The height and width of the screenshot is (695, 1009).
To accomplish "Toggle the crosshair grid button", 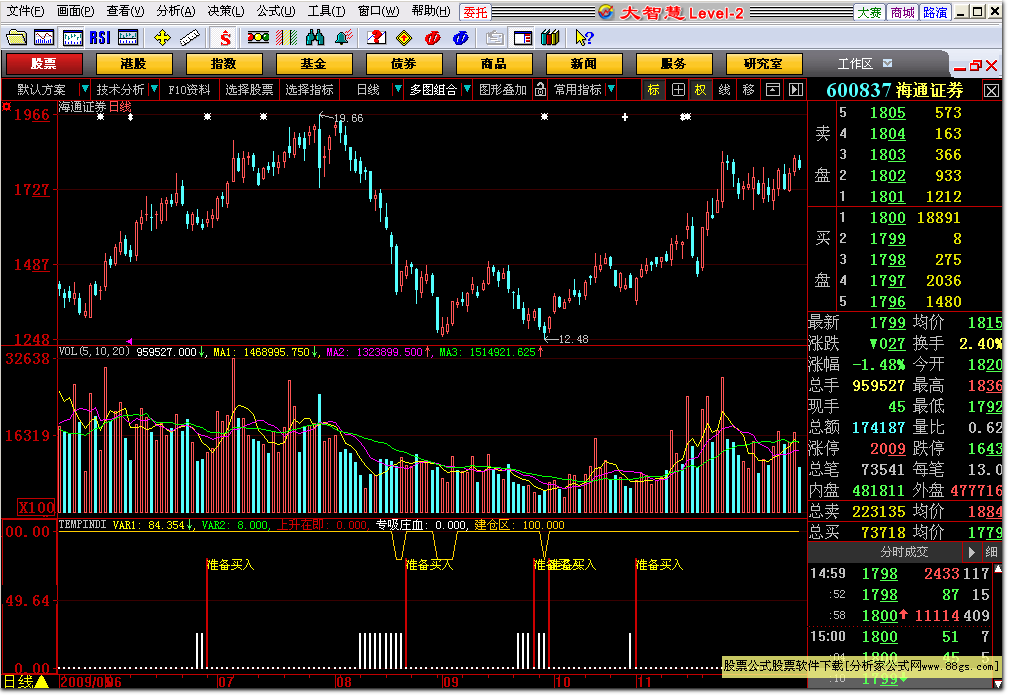I will (x=678, y=89).
